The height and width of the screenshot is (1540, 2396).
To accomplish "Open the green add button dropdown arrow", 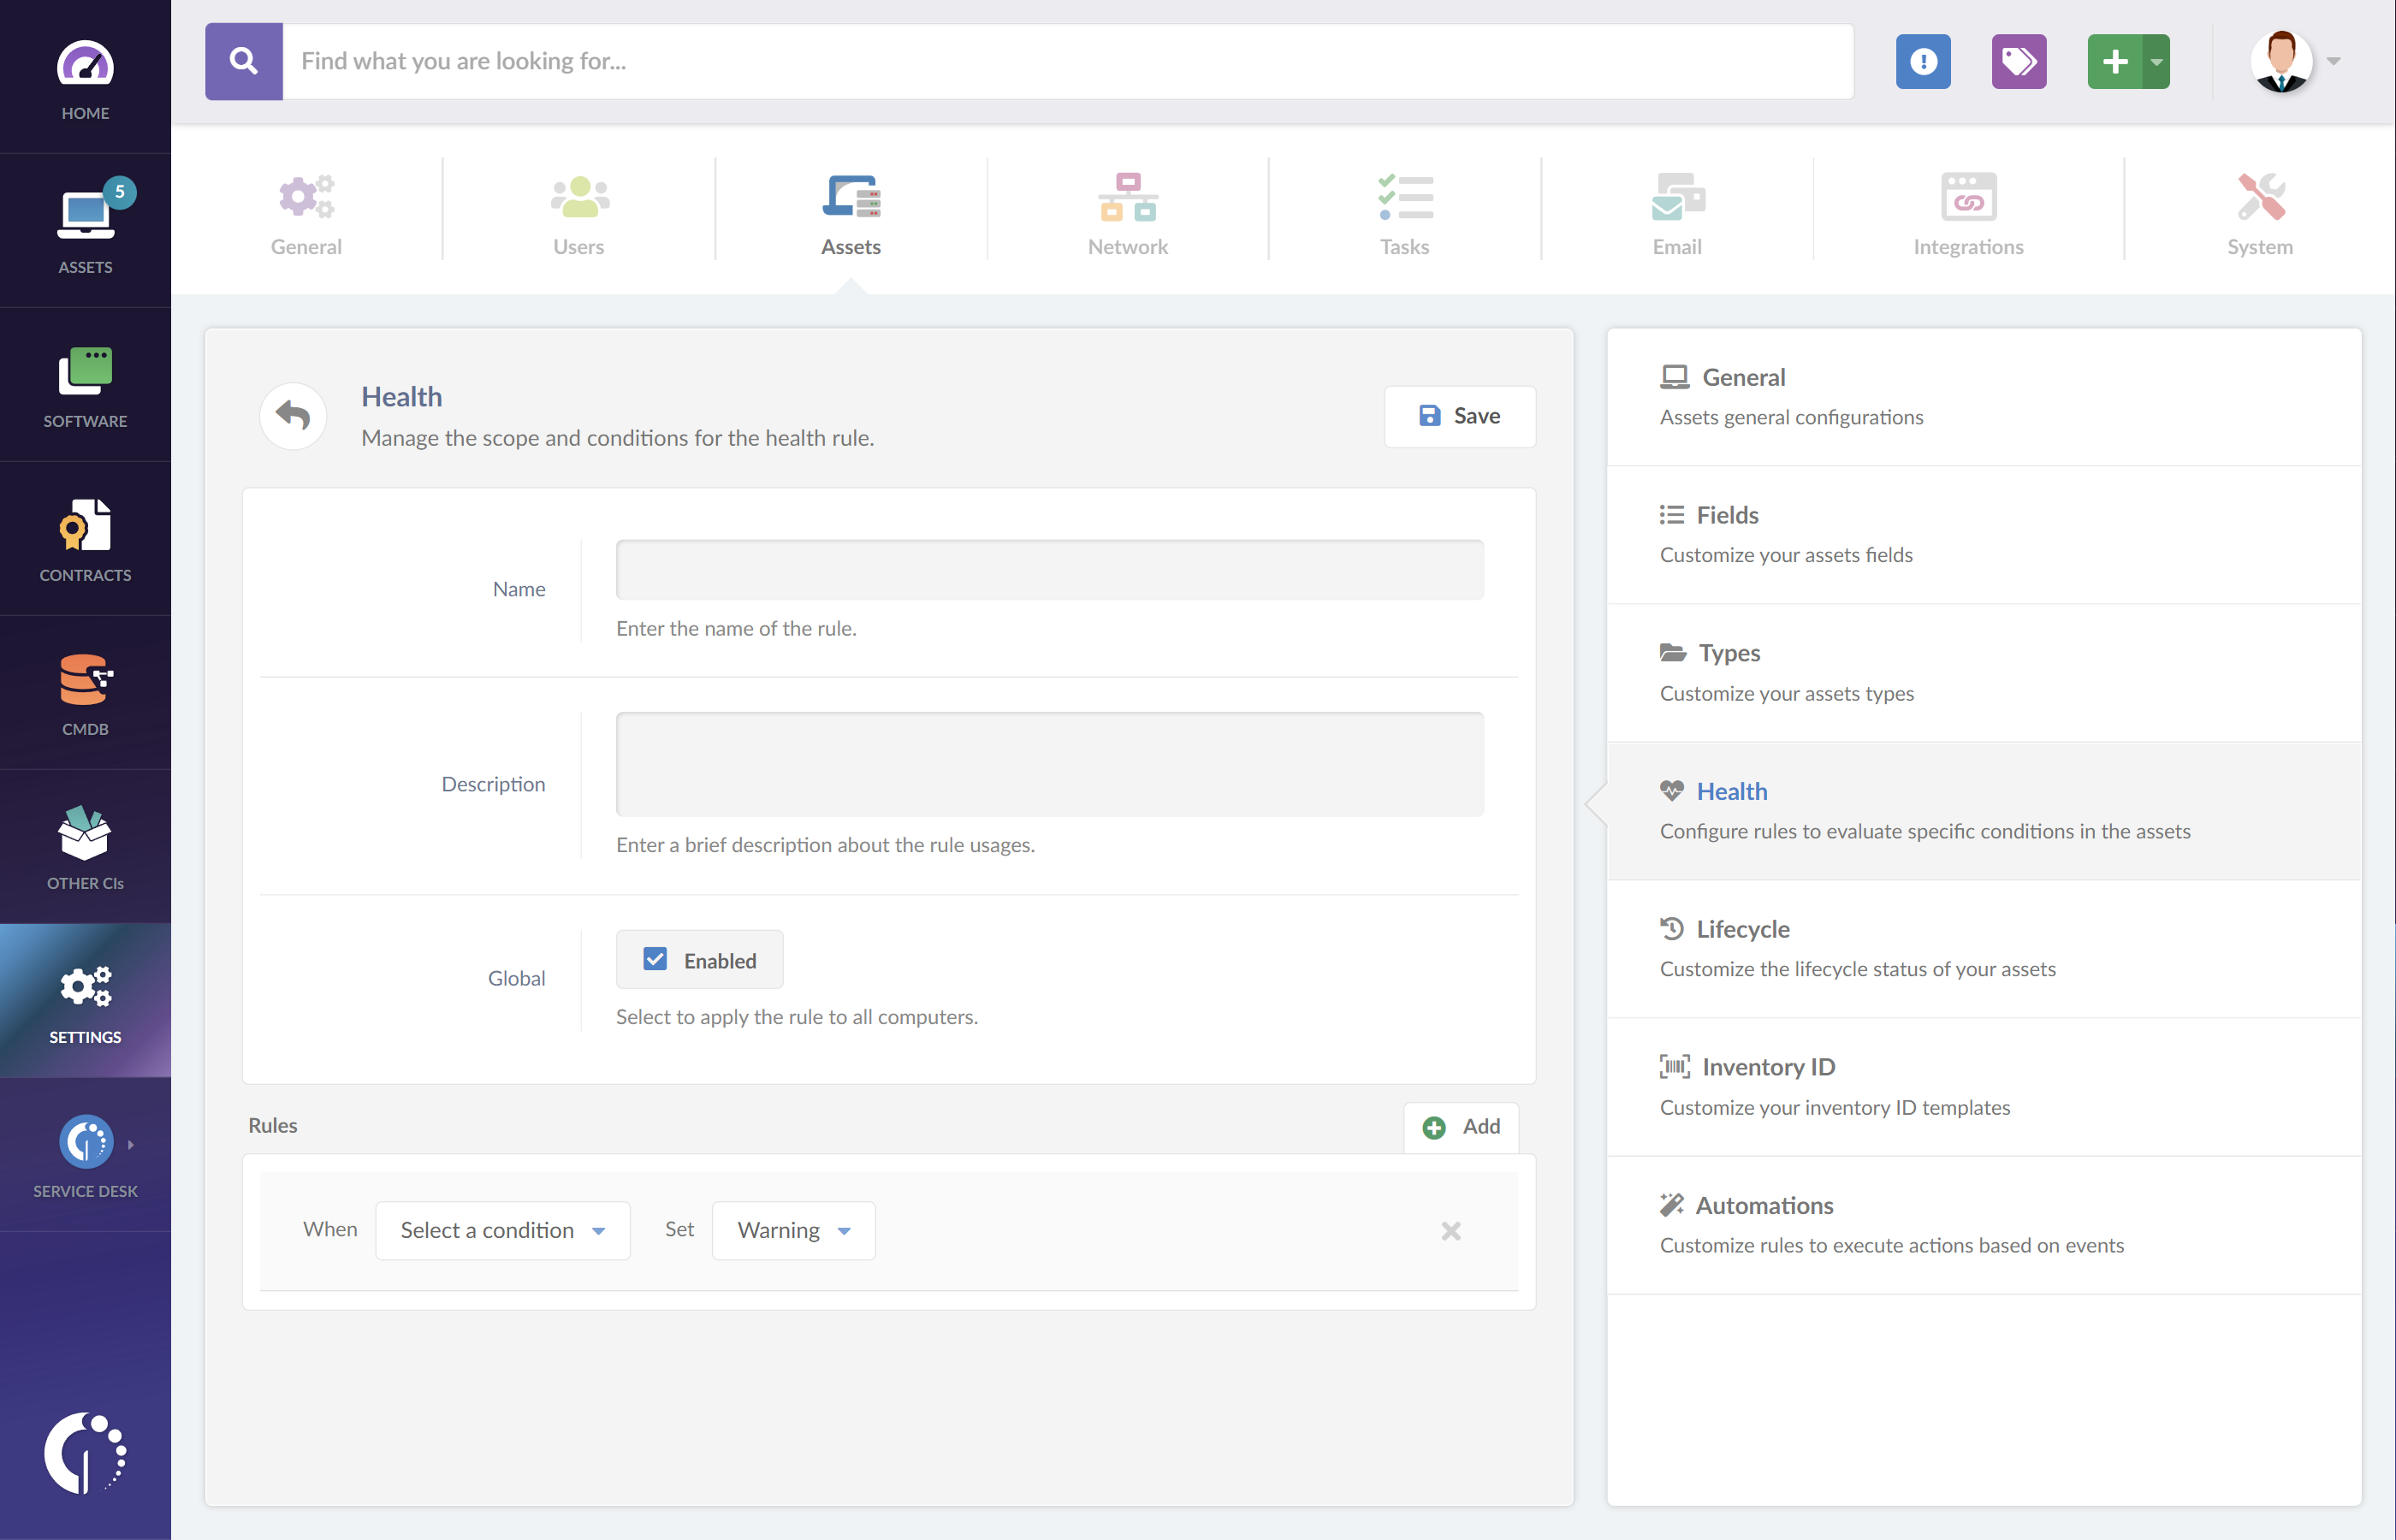I will tap(2157, 61).
